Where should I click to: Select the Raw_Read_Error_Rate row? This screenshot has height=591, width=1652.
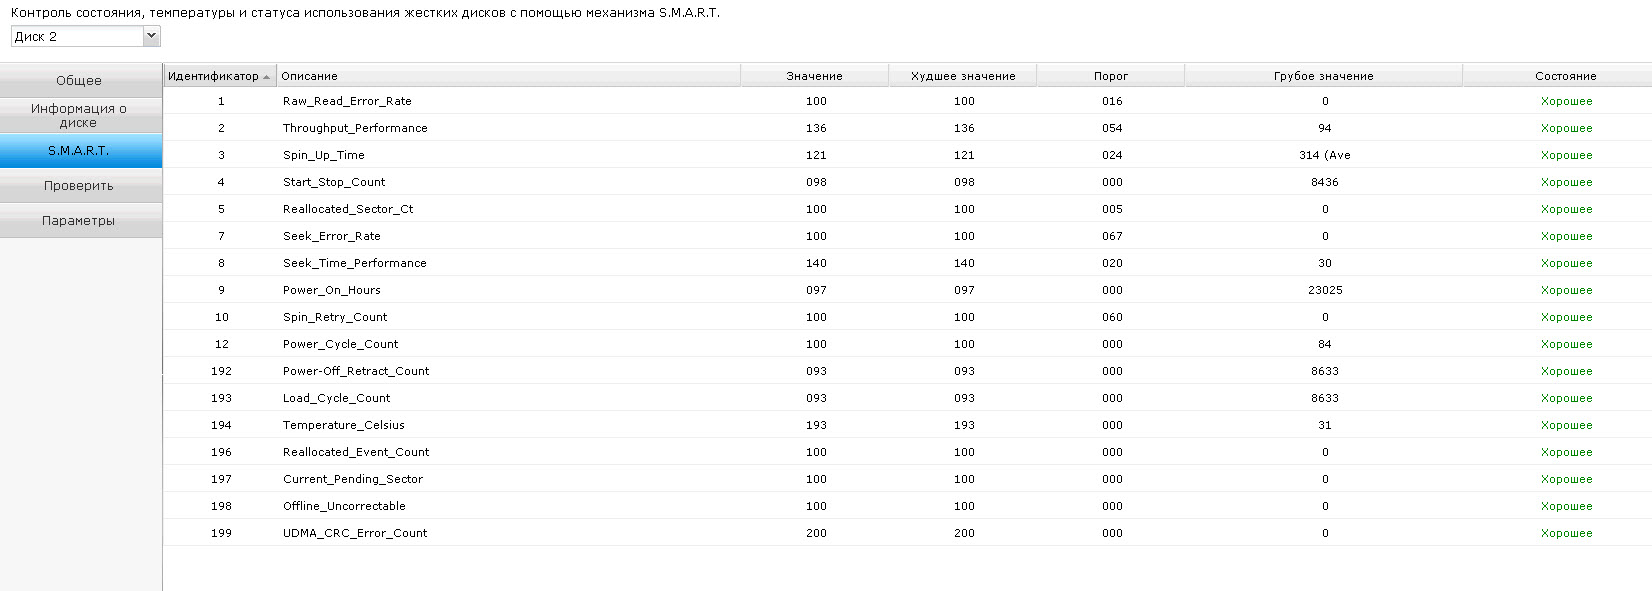[907, 101]
